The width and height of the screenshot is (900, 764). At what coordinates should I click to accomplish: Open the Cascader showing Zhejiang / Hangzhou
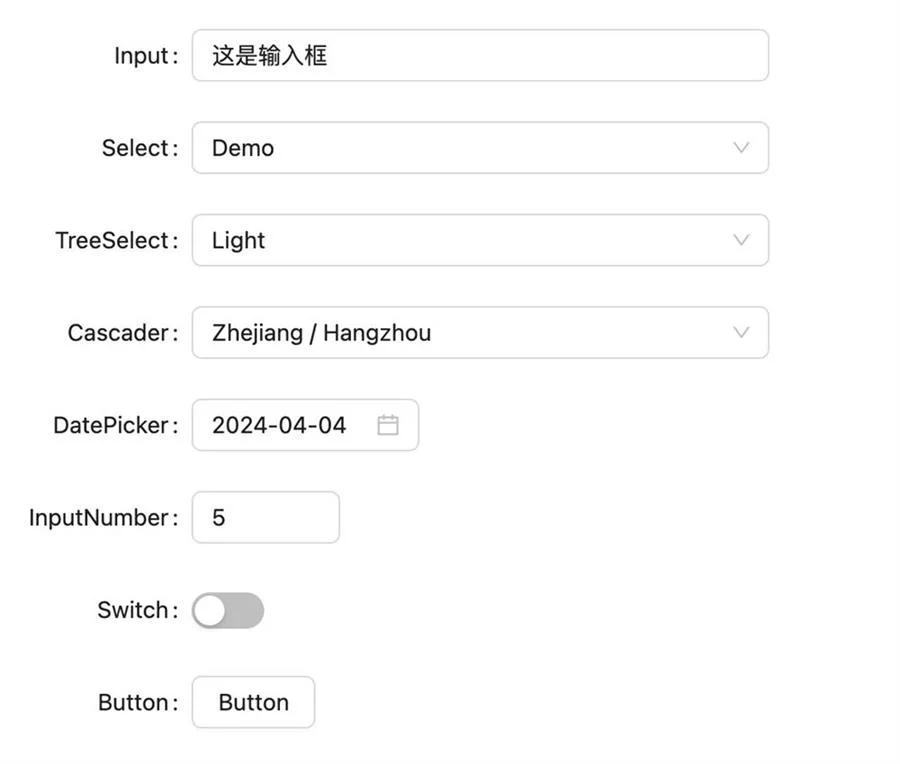coord(460,332)
